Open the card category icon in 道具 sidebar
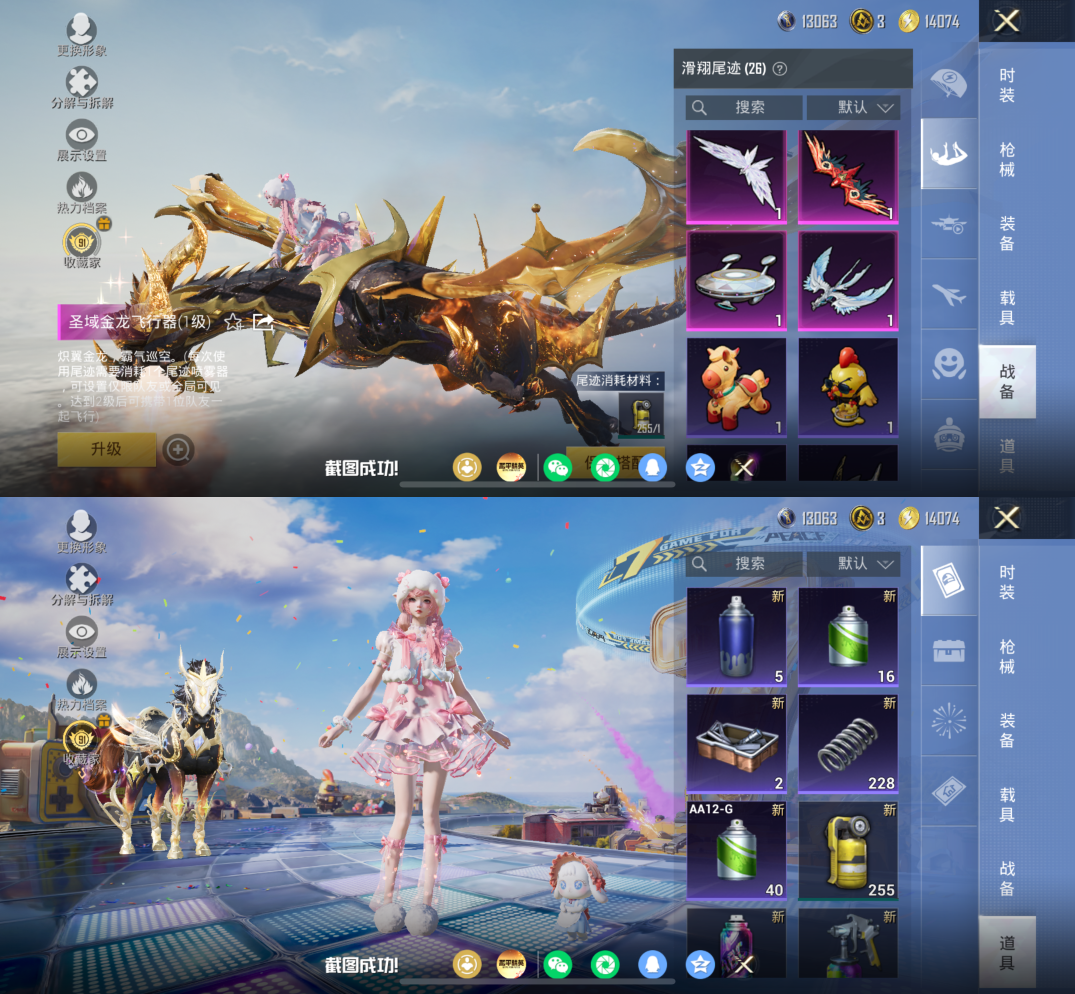This screenshot has height=994, width=1075. point(949,581)
